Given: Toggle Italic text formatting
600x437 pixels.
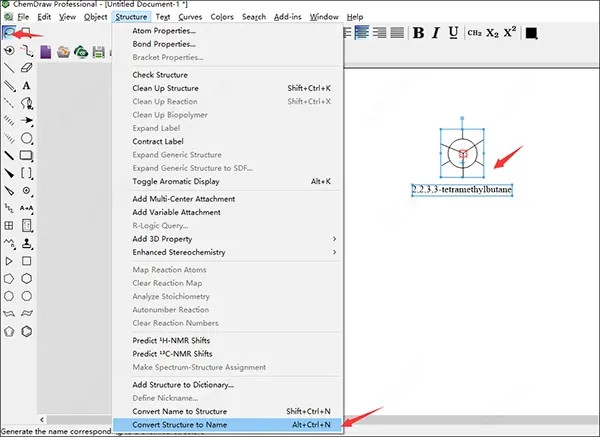Looking at the screenshot, I should click(437, 33).
